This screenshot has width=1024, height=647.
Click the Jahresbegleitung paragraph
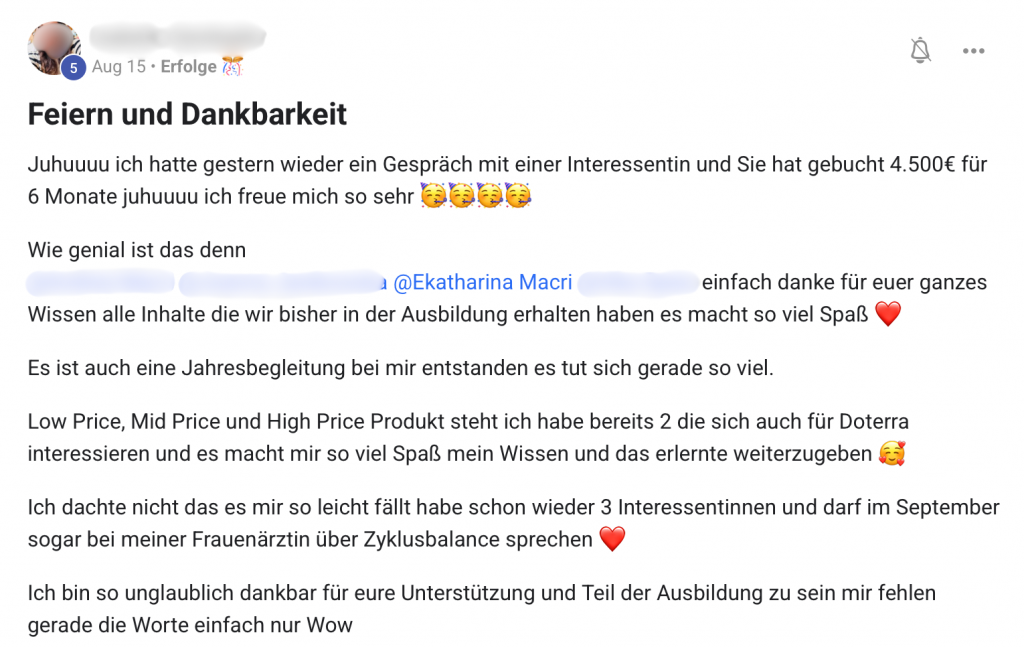click(x=400, y=368)
